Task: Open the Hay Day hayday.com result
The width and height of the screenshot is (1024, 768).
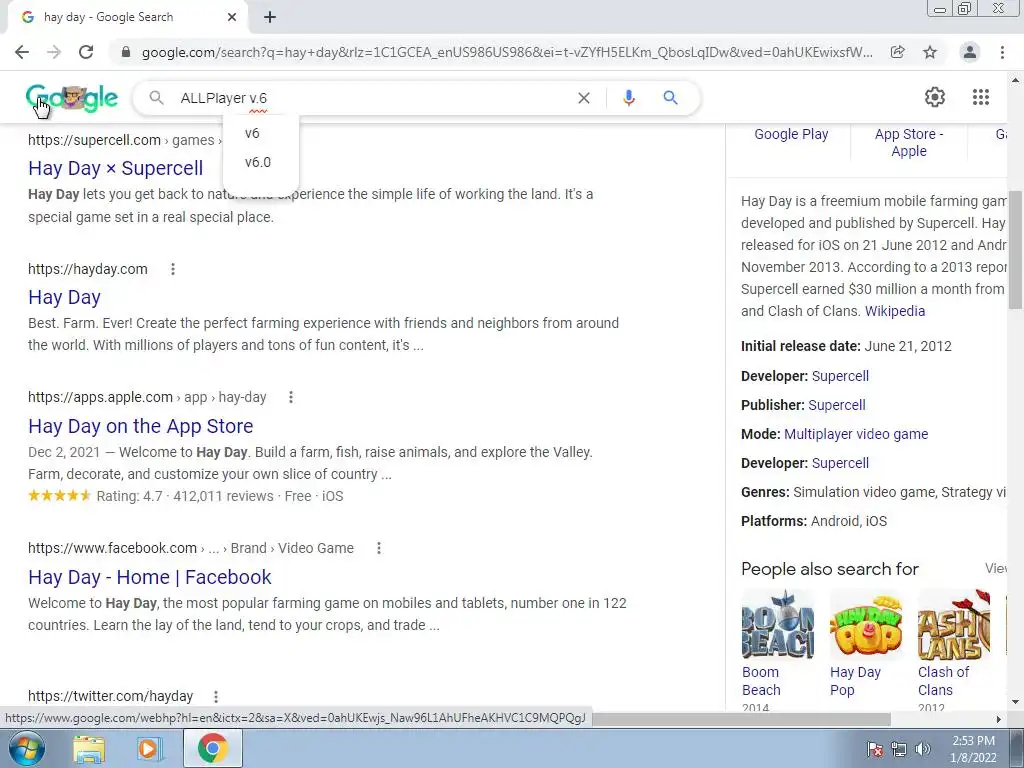Action: 65,298
